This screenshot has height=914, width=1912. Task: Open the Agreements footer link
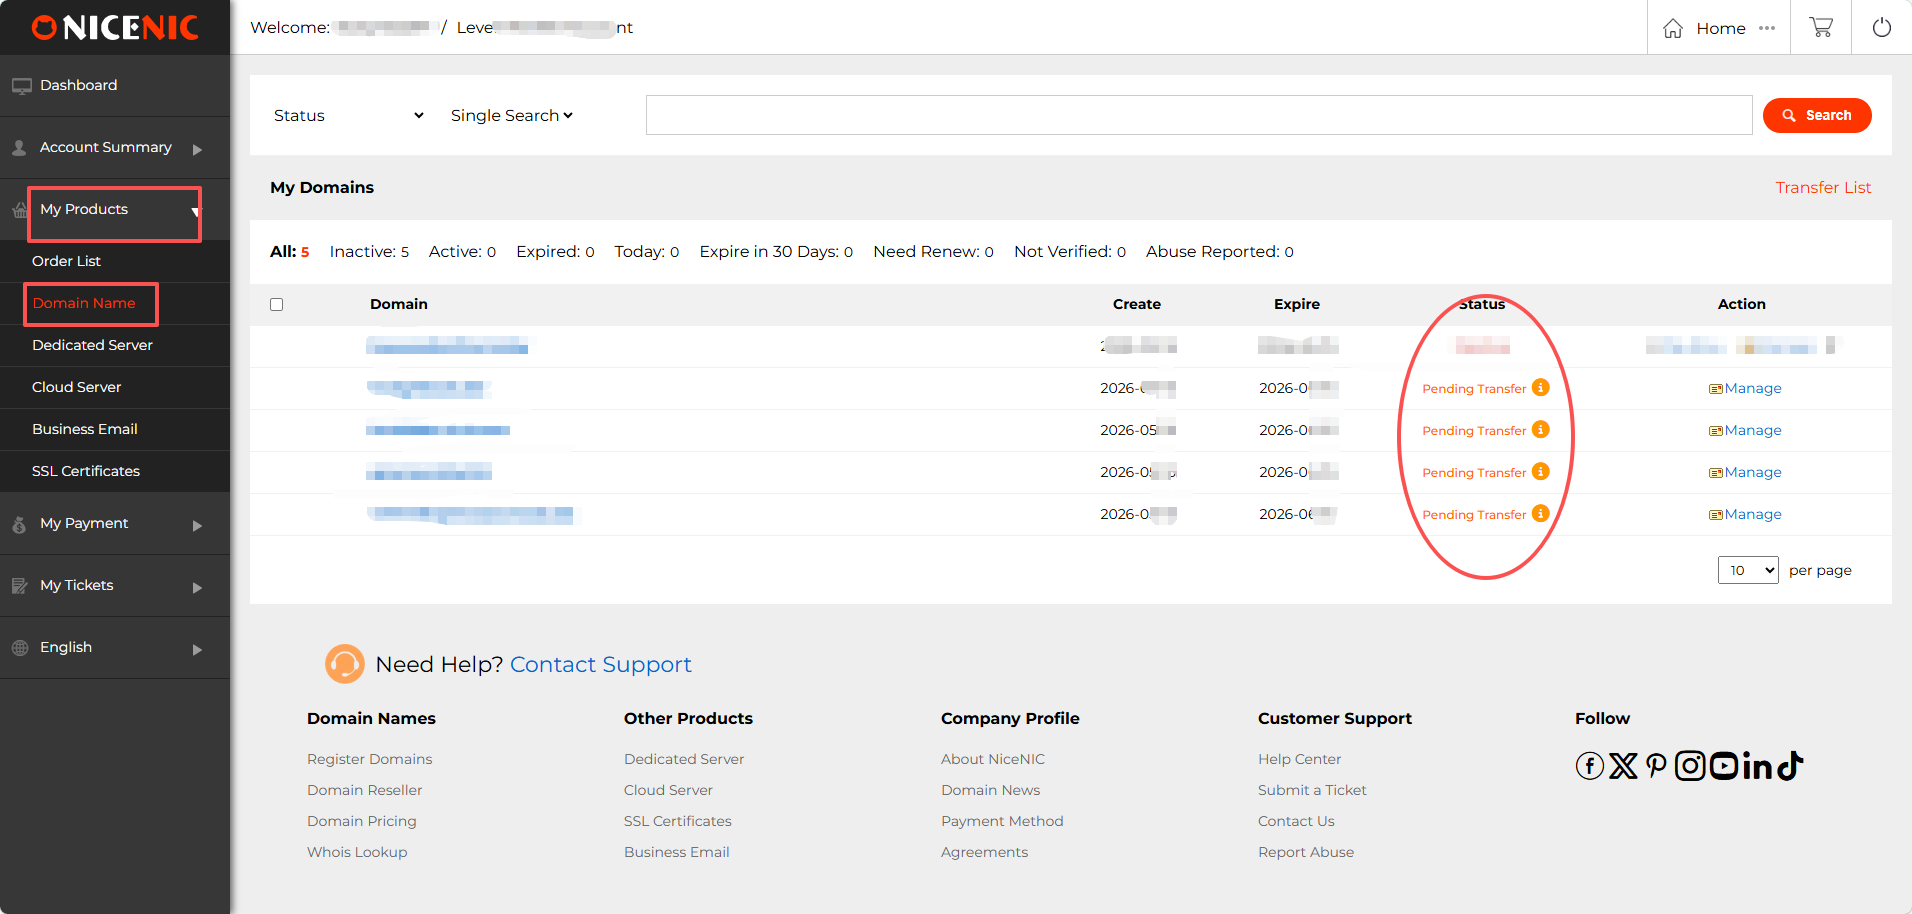click(985, 852)
